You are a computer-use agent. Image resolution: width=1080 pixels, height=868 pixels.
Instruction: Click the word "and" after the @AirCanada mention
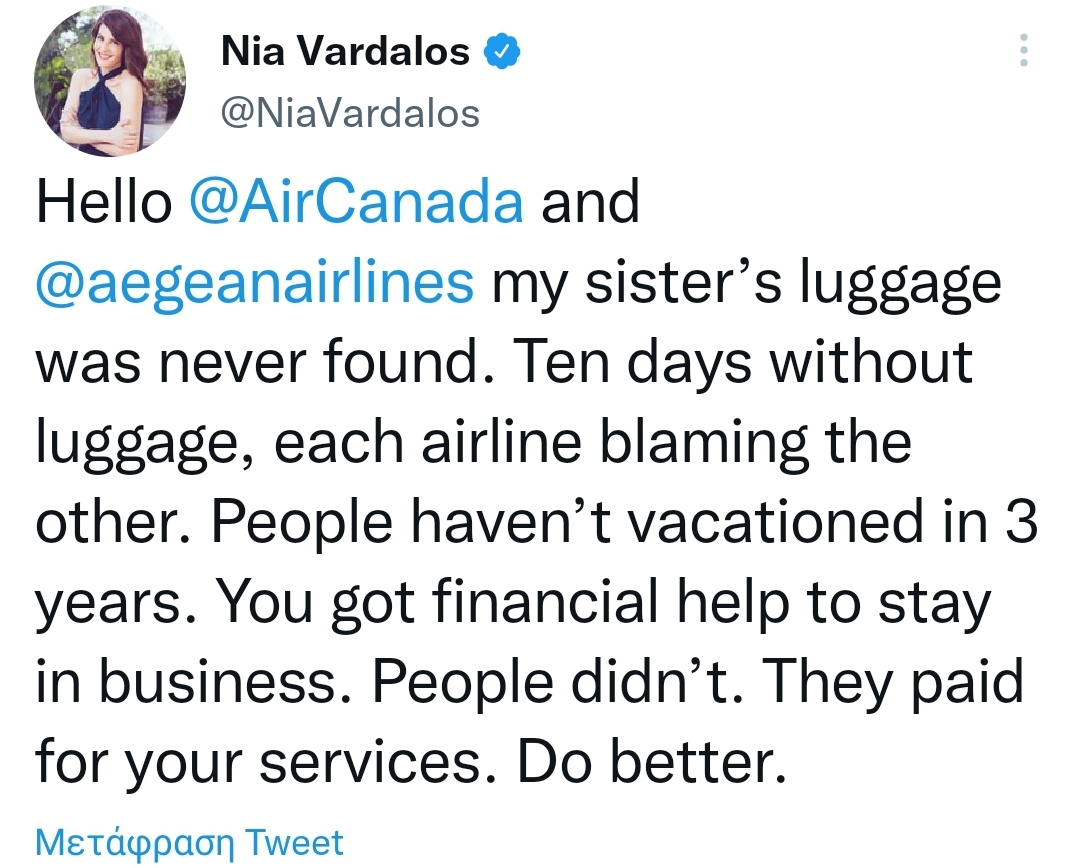click(x=590, y=202)
